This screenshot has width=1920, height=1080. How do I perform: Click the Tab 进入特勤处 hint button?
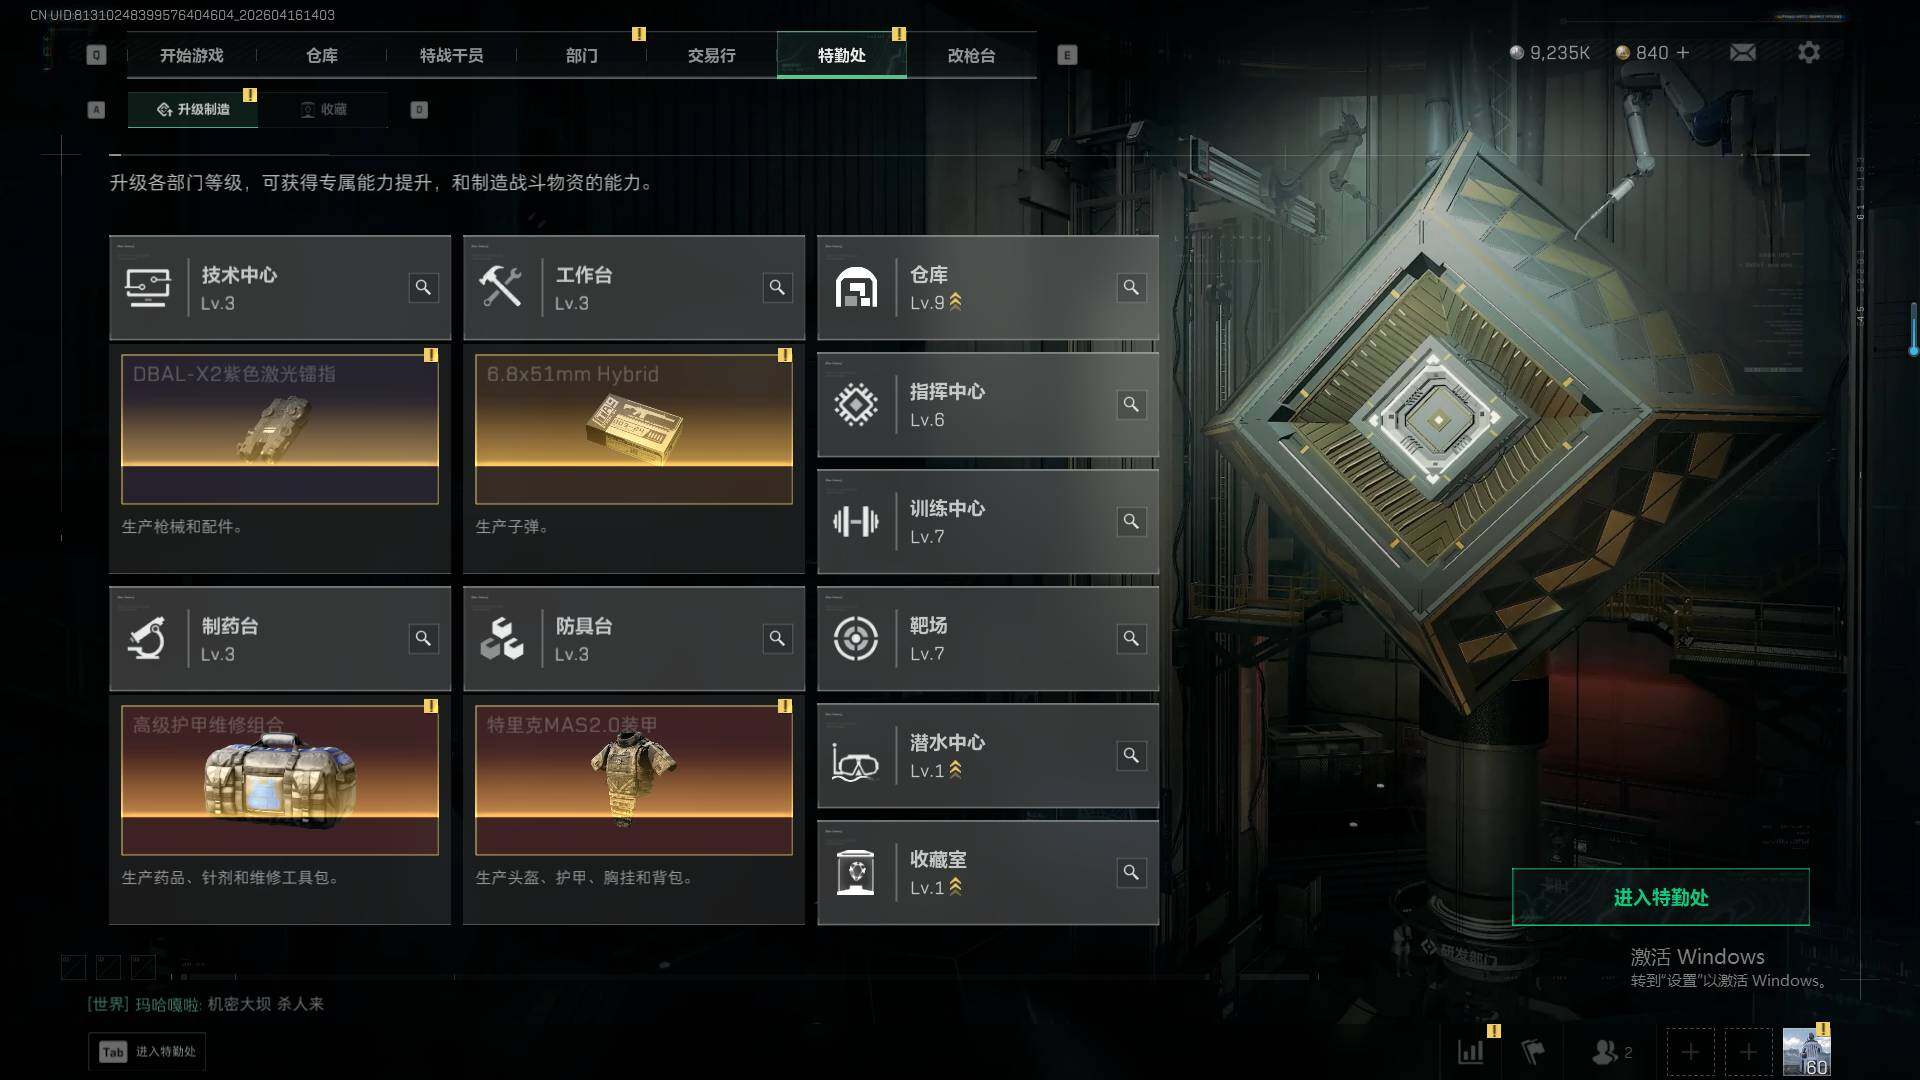(147, 1051)
